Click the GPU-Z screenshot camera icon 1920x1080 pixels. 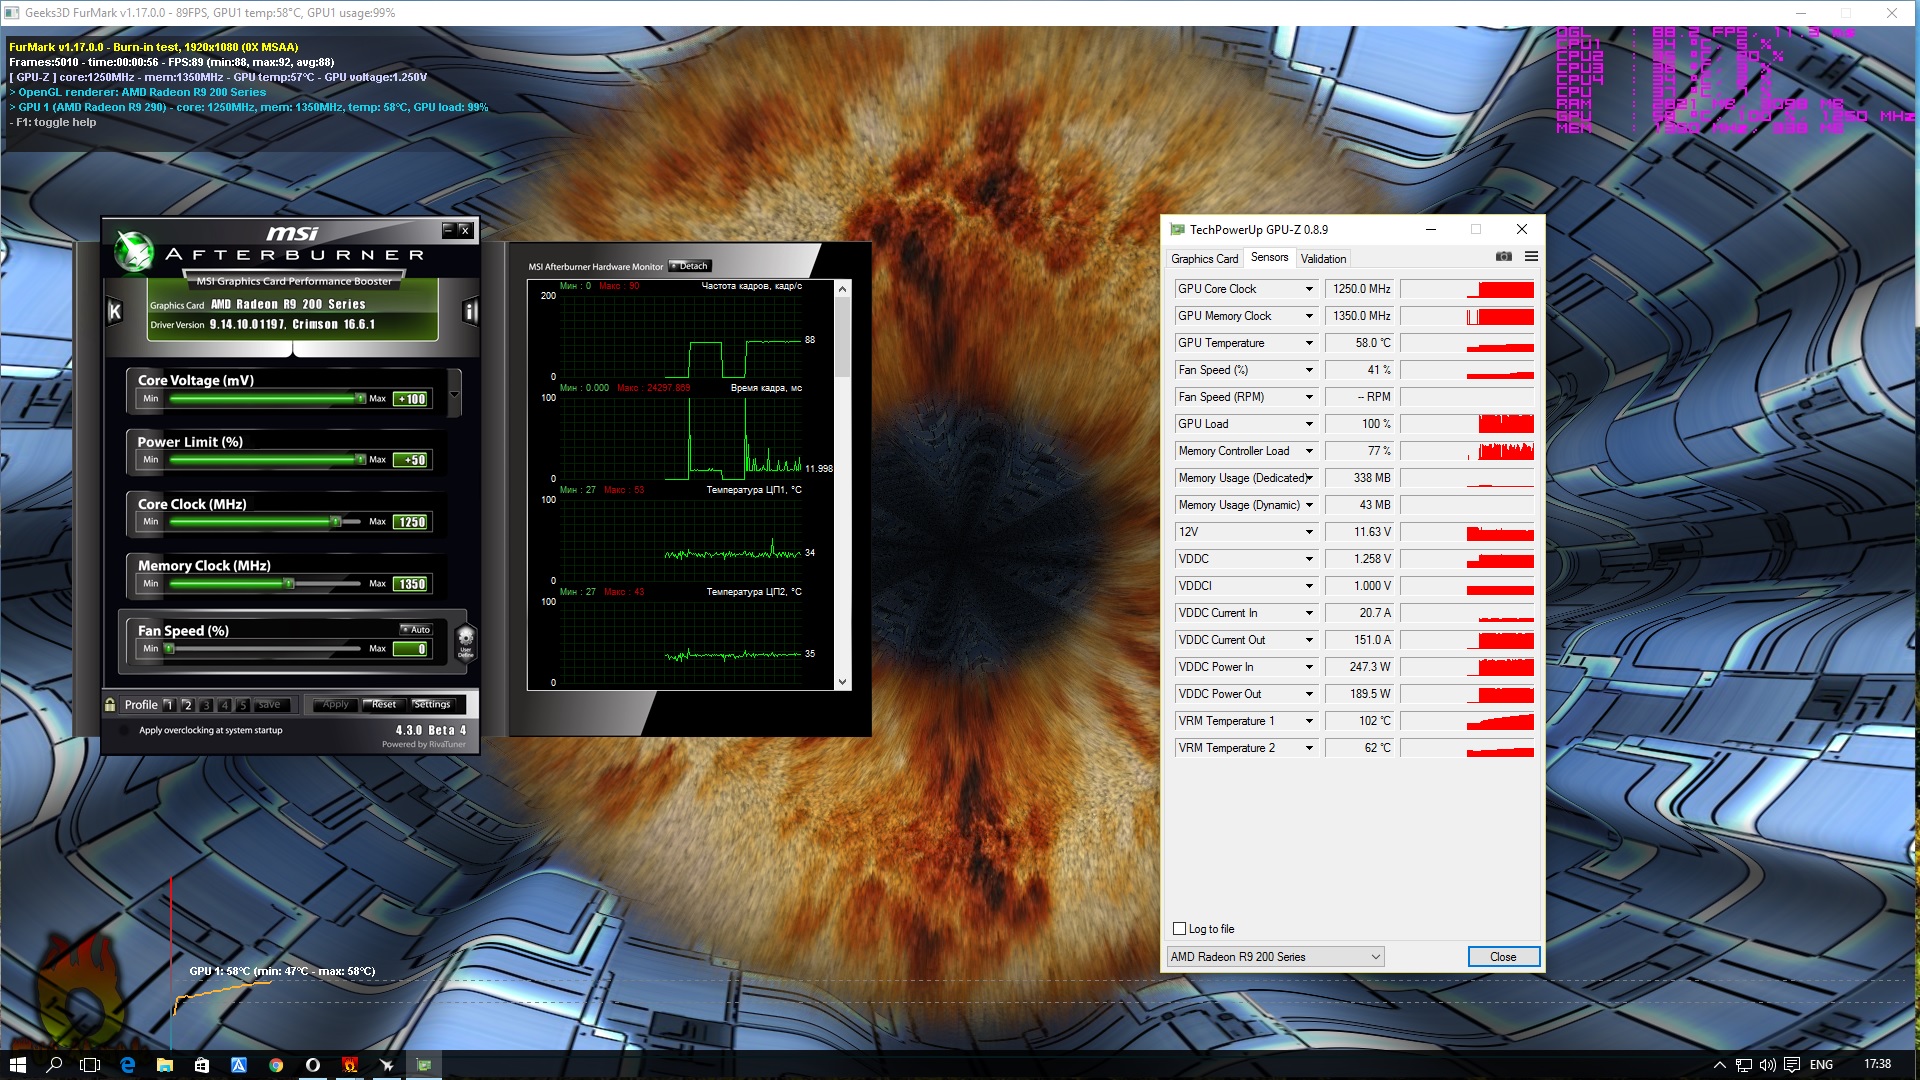tap(1503, 257)
